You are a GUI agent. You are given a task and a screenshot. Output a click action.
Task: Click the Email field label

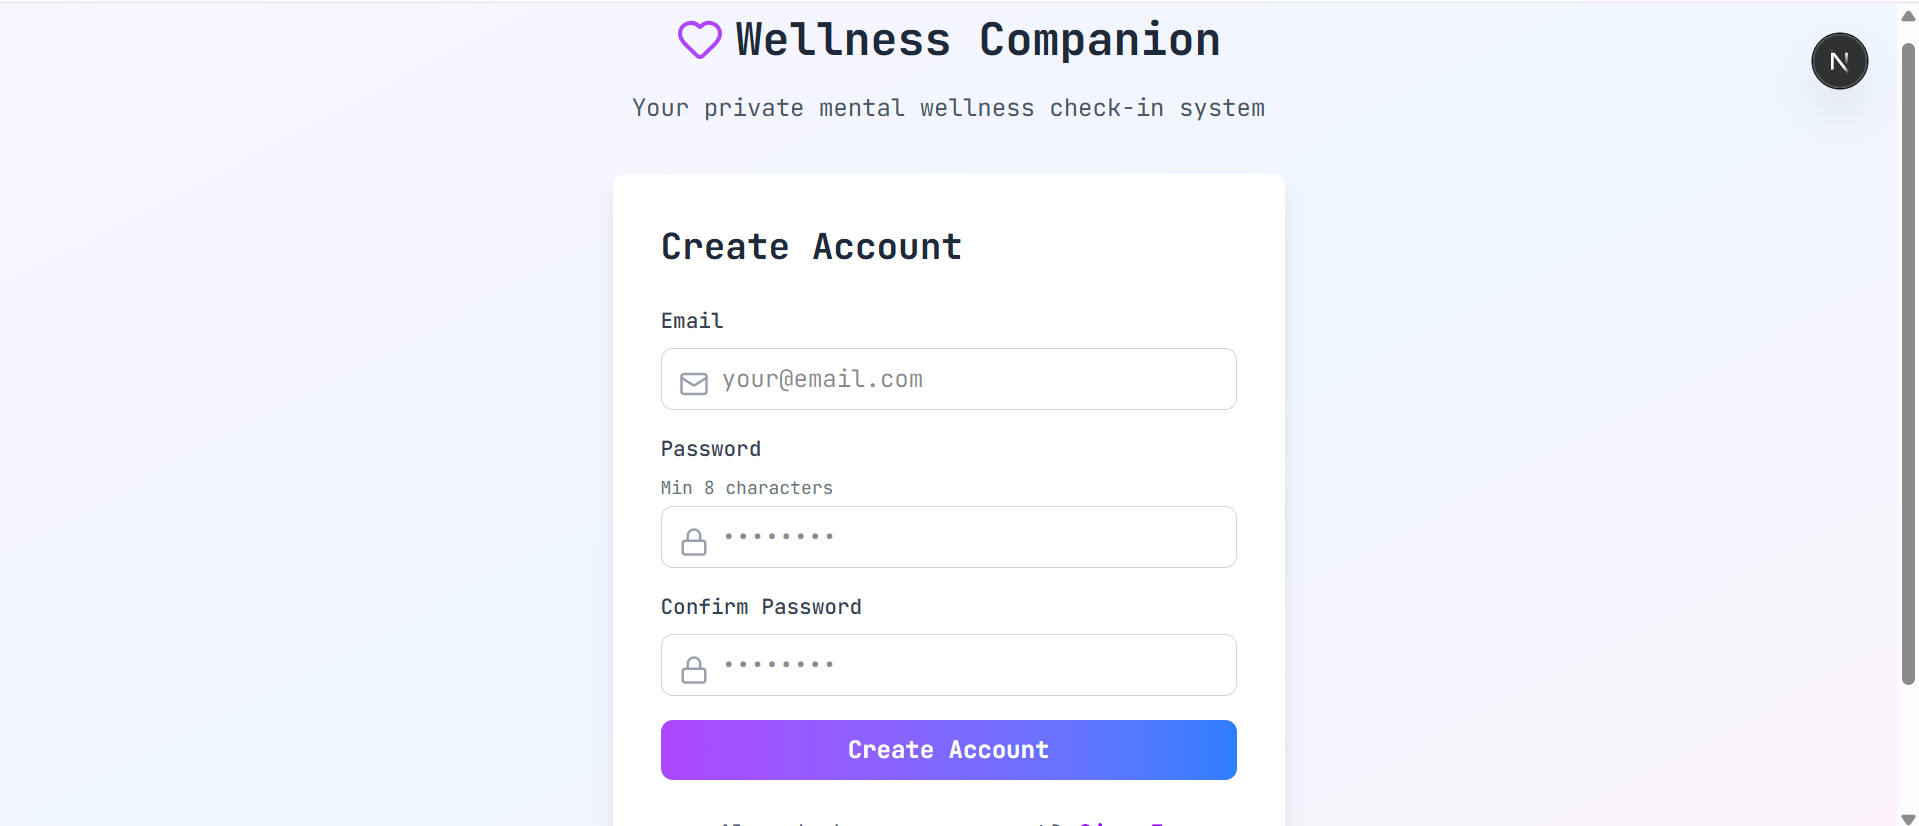692,321
